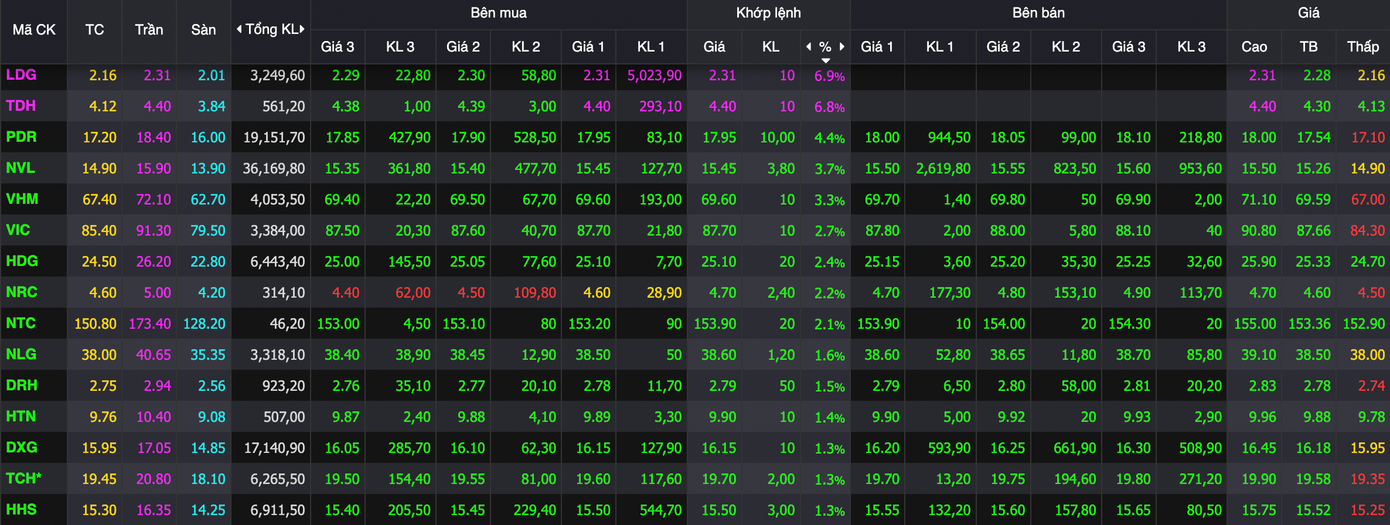This screenshot has width=1390, height=525.
Task: Open stock symbol TCH*
Action: coord(24,478)
